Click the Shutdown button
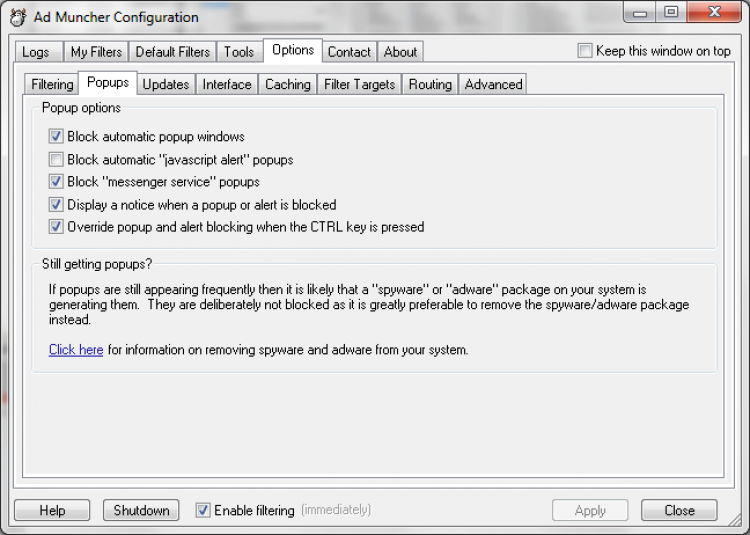The image size is (750, 535). [141, 510]
